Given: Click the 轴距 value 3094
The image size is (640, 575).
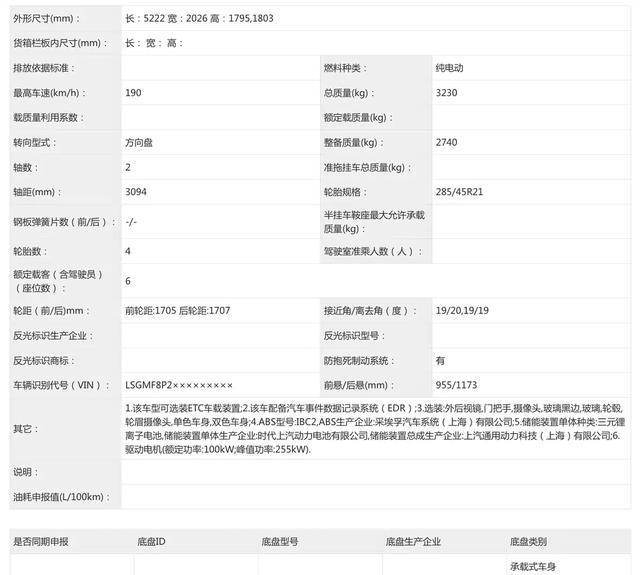Looking at the screenshot, I should [x=137, y=191].
